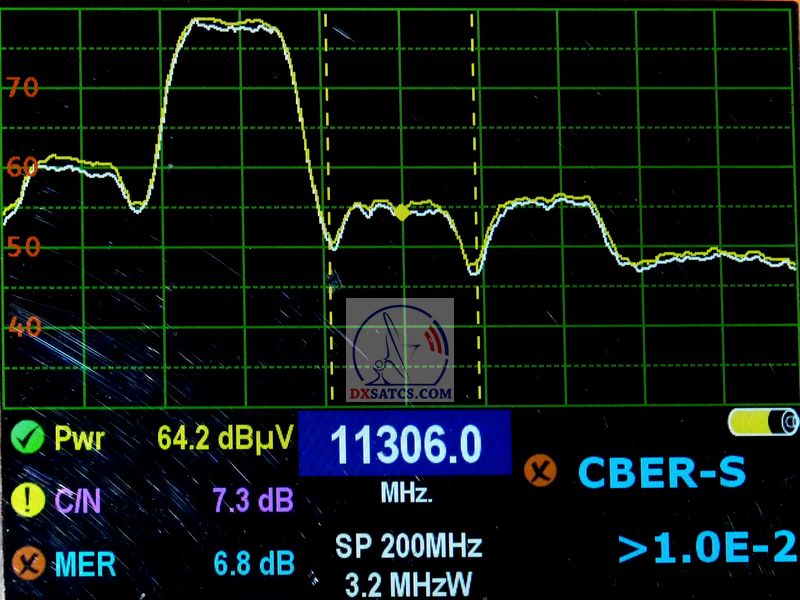Viewport: 800px width, 600px height.
Task: Click the 70 level axis label
Action: (22, 88)
